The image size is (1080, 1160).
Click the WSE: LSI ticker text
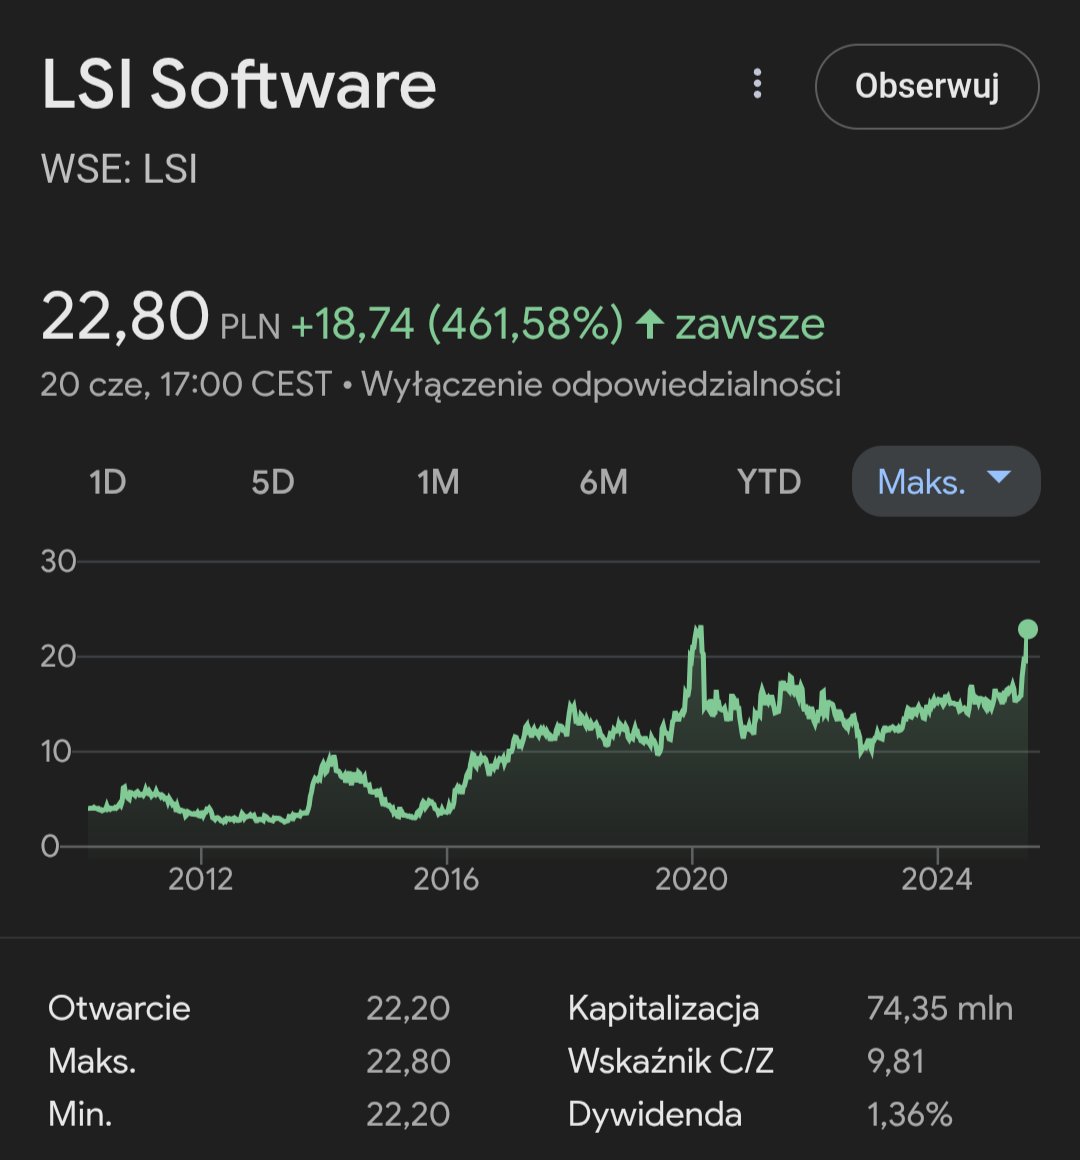[119, 169]
